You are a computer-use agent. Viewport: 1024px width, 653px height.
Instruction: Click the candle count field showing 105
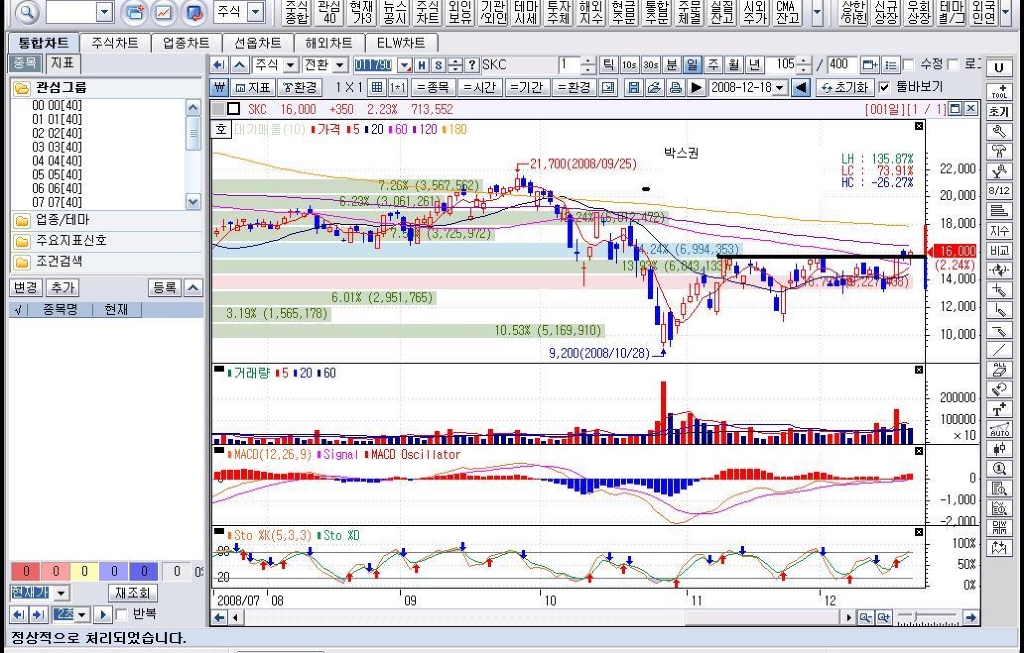(x=783, y=65)
